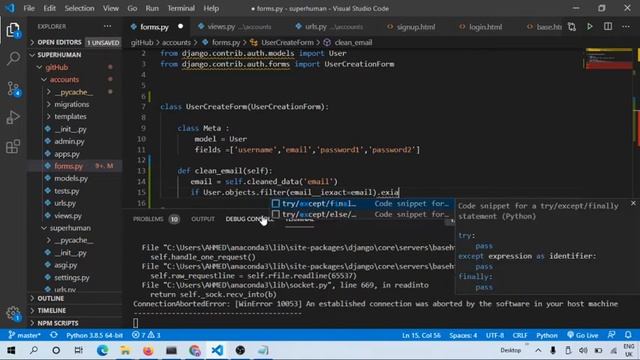Select try/except/else snippet suggestion
This screenshot has width=640, height=360.
[362, 214]
